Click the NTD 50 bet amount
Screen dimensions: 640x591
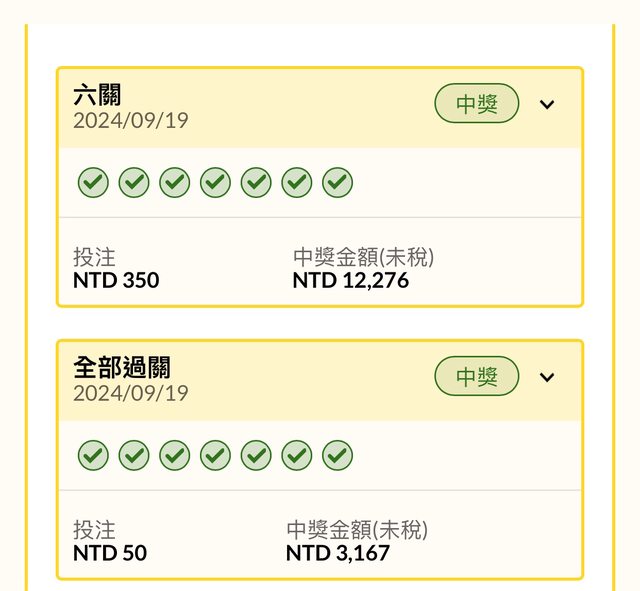110,553
